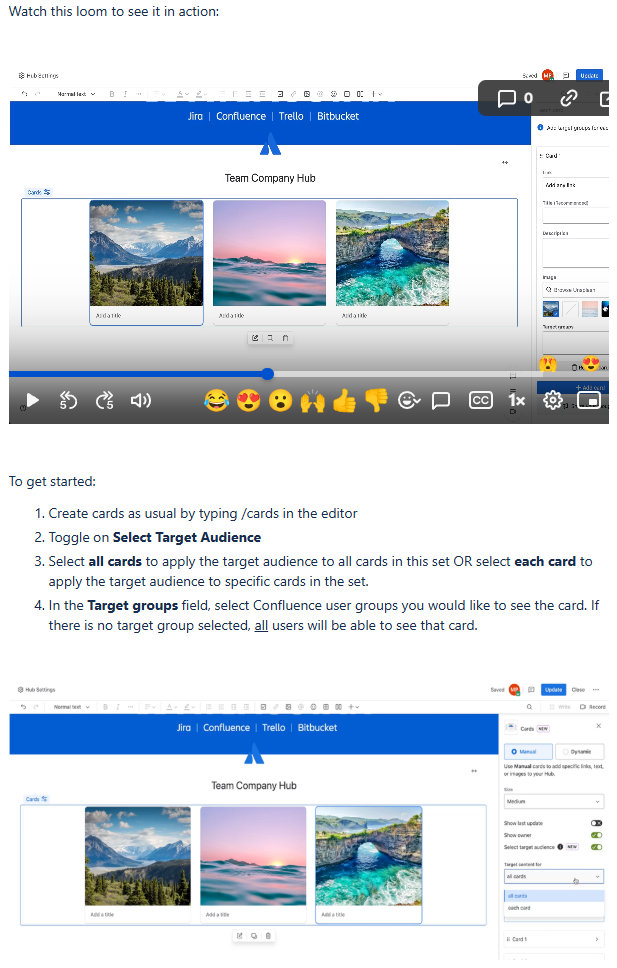Play the Loom video
This screenshot has width=617, height=968.
(x=33, y=401)
